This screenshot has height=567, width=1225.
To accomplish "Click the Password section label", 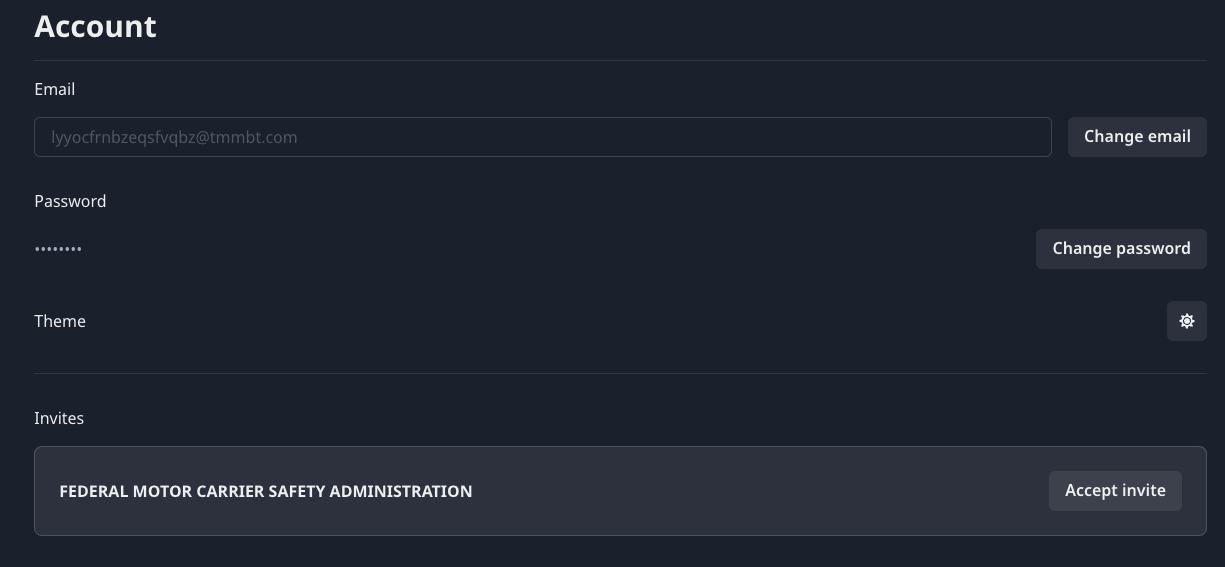I will pos(70,201).
